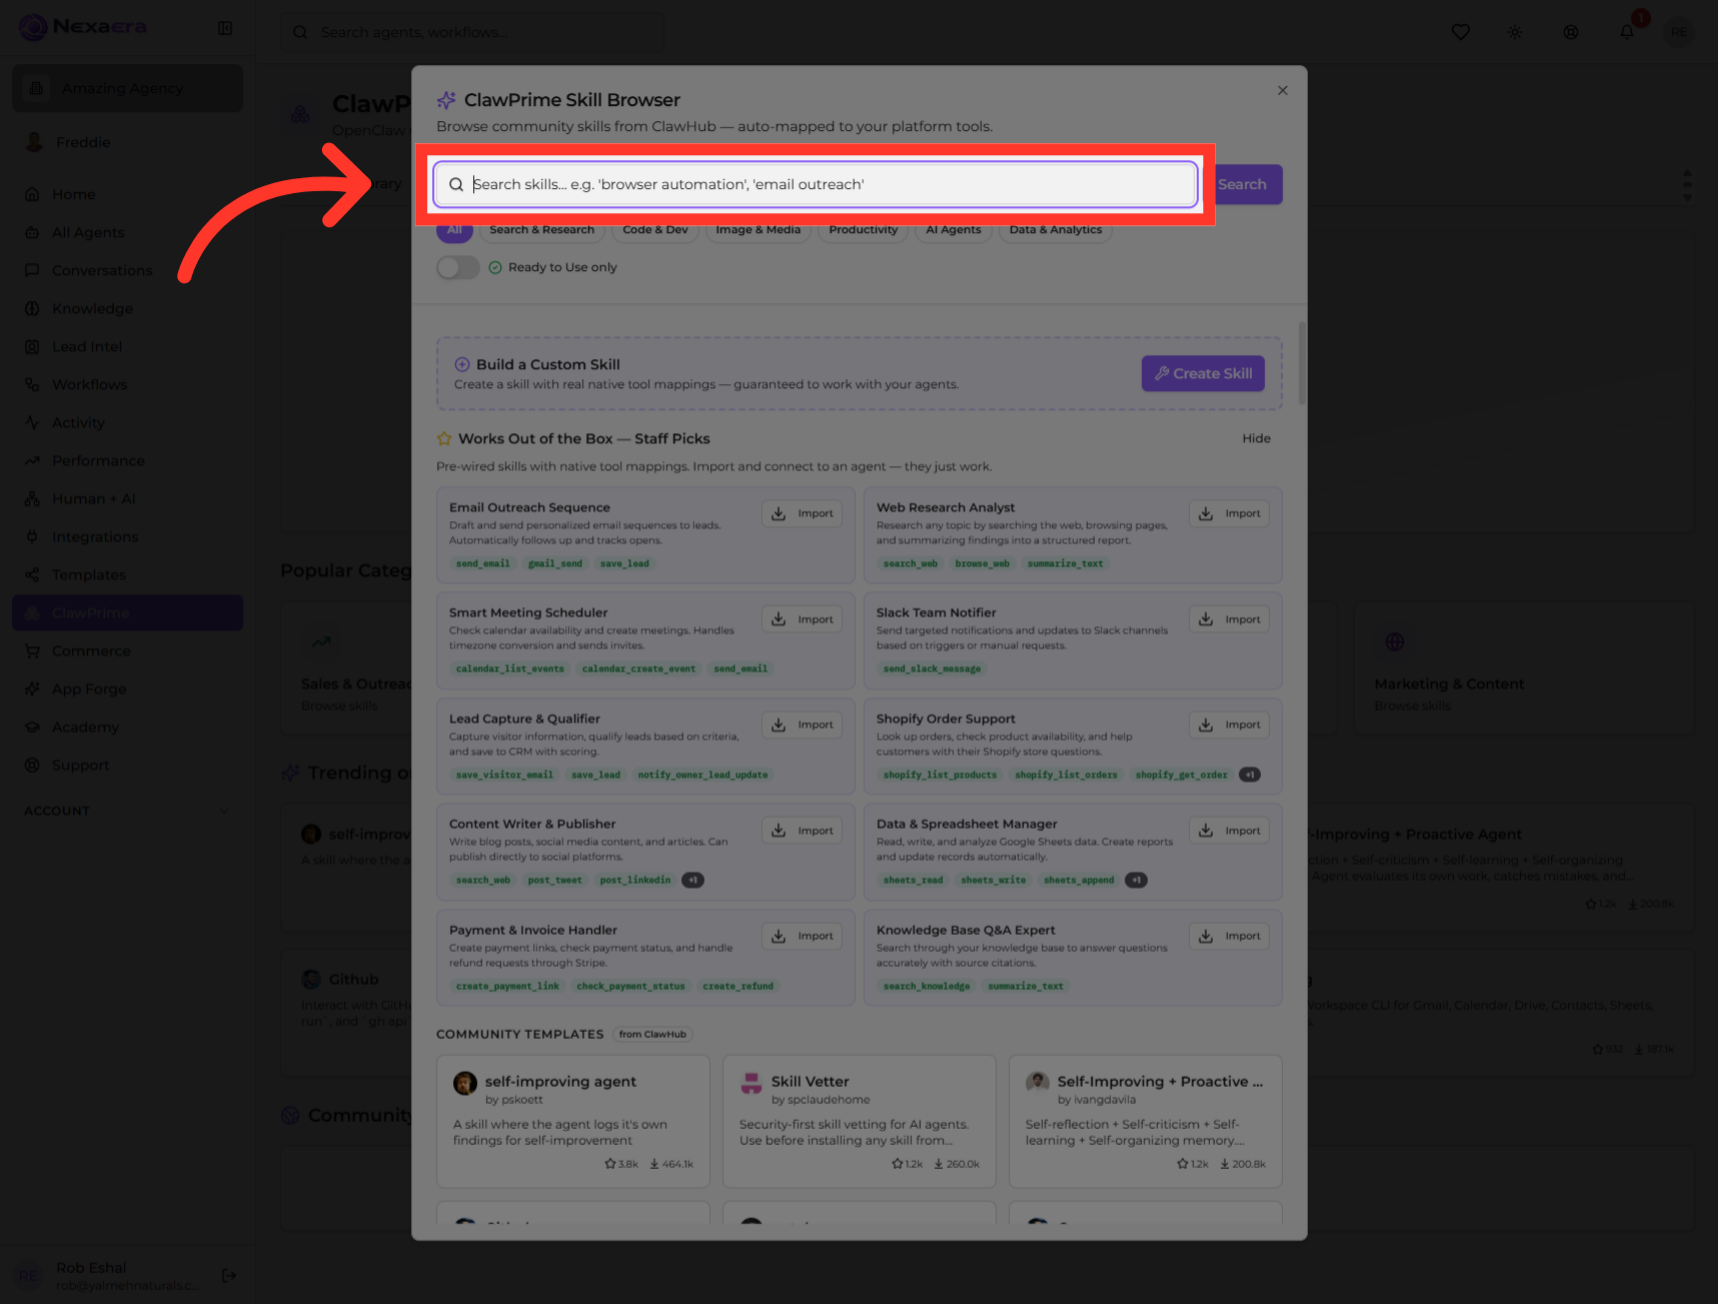Select the Code & Dev category filter
Image resolution: width=1718 pixels, height=1304 pixels.
click(655, 230)
